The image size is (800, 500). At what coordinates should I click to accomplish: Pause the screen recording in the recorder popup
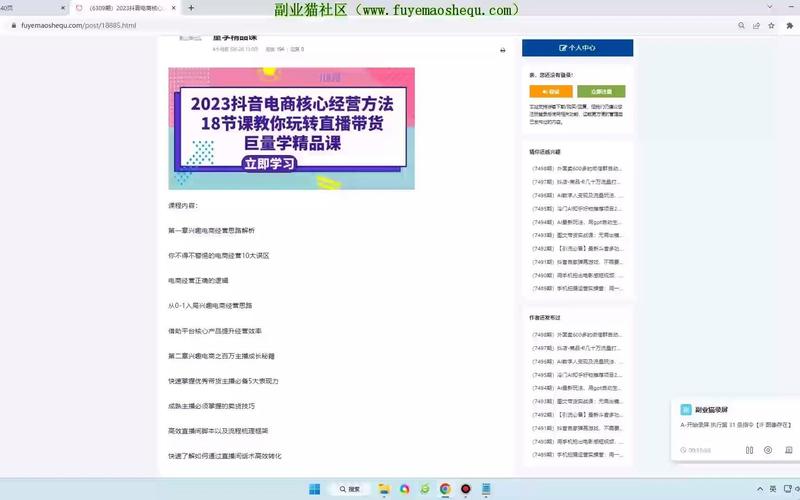coord(749,450)
